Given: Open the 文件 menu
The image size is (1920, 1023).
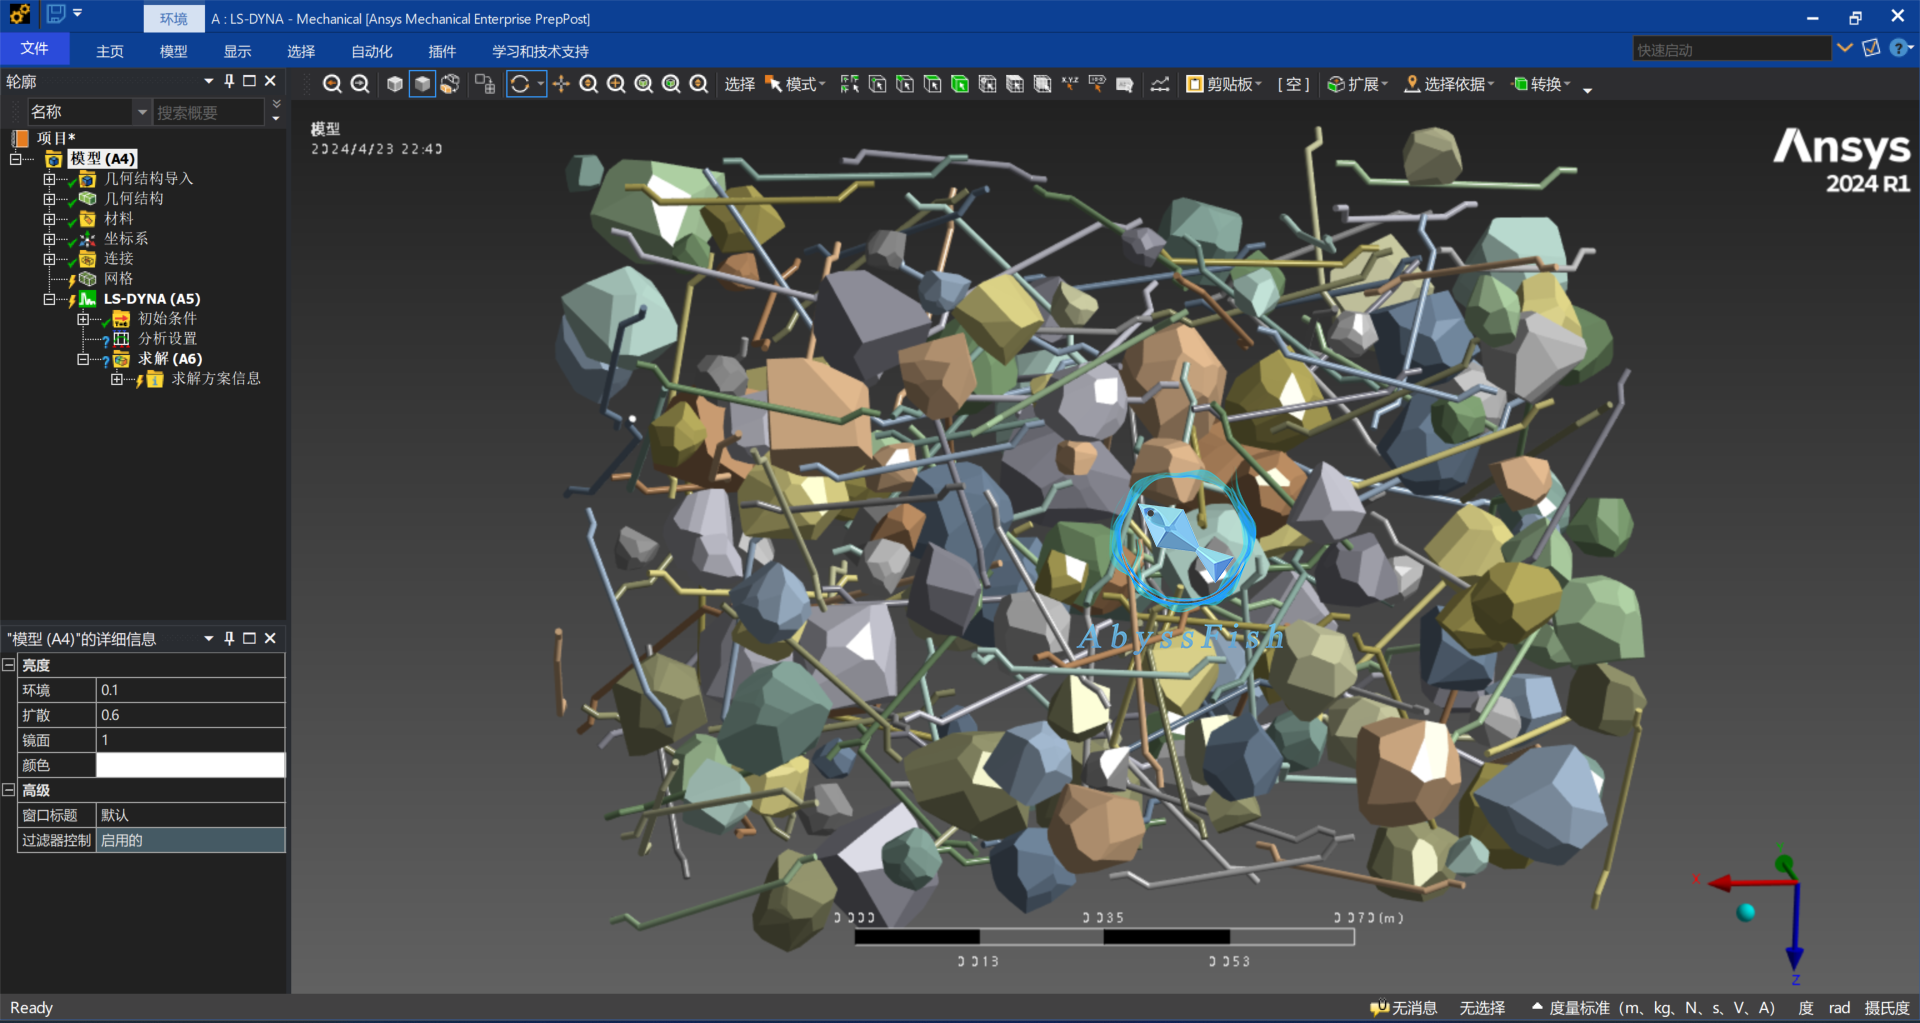Looking at the screenshot, I should (x=36, y=48).
